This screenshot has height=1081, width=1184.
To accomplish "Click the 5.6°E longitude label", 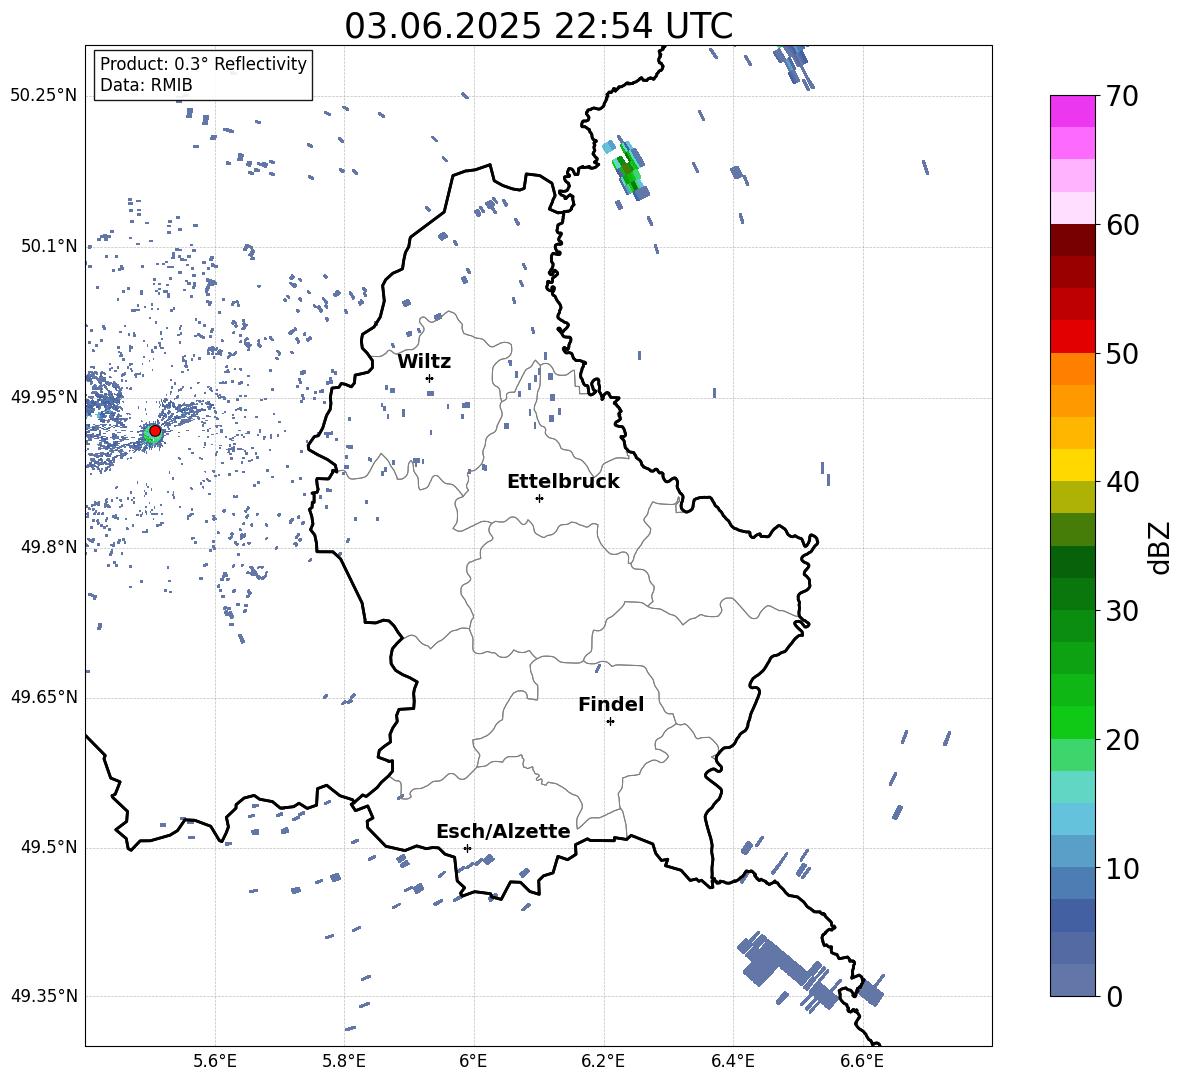I will (x=215, y=1061).
